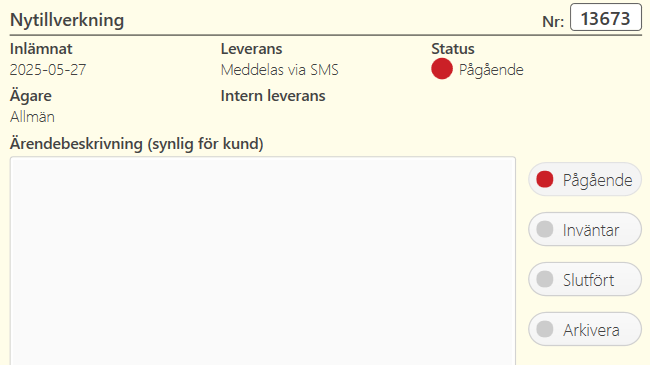Click the Intern leverans label

[x=273, y=96]
